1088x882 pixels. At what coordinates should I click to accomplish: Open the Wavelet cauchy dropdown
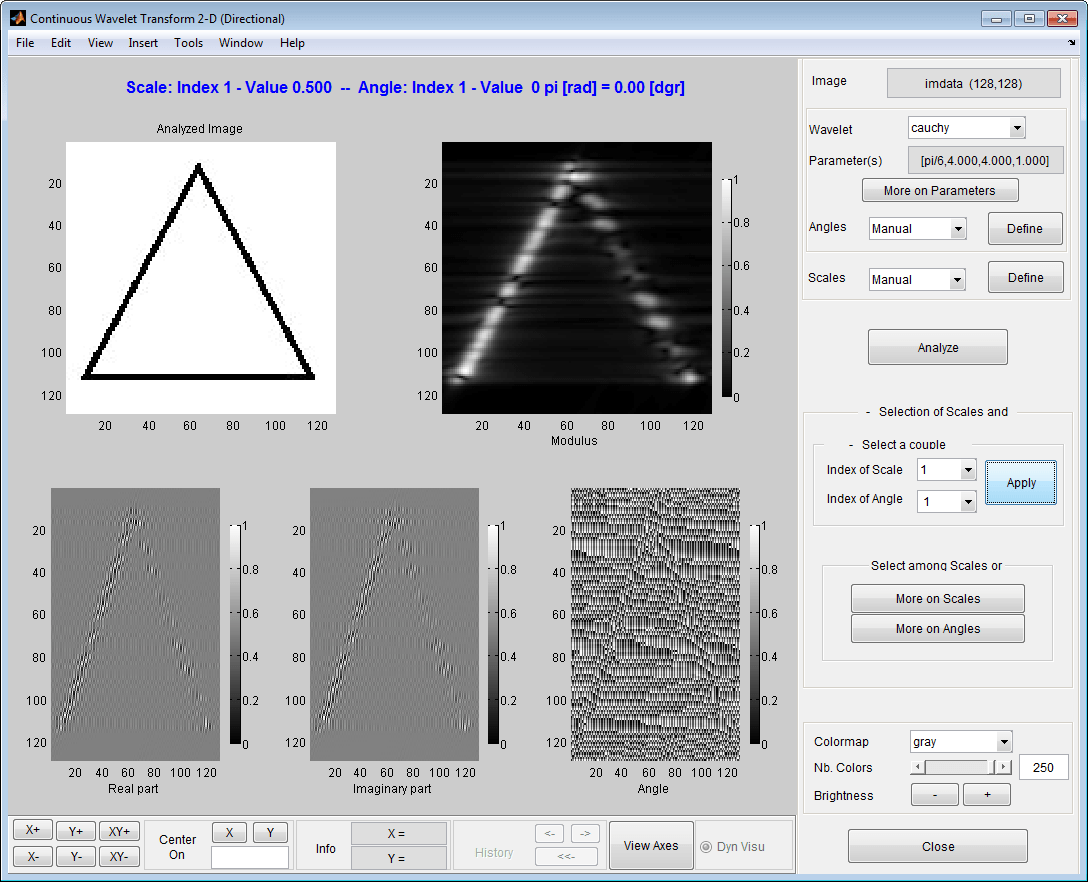(966, 128)
